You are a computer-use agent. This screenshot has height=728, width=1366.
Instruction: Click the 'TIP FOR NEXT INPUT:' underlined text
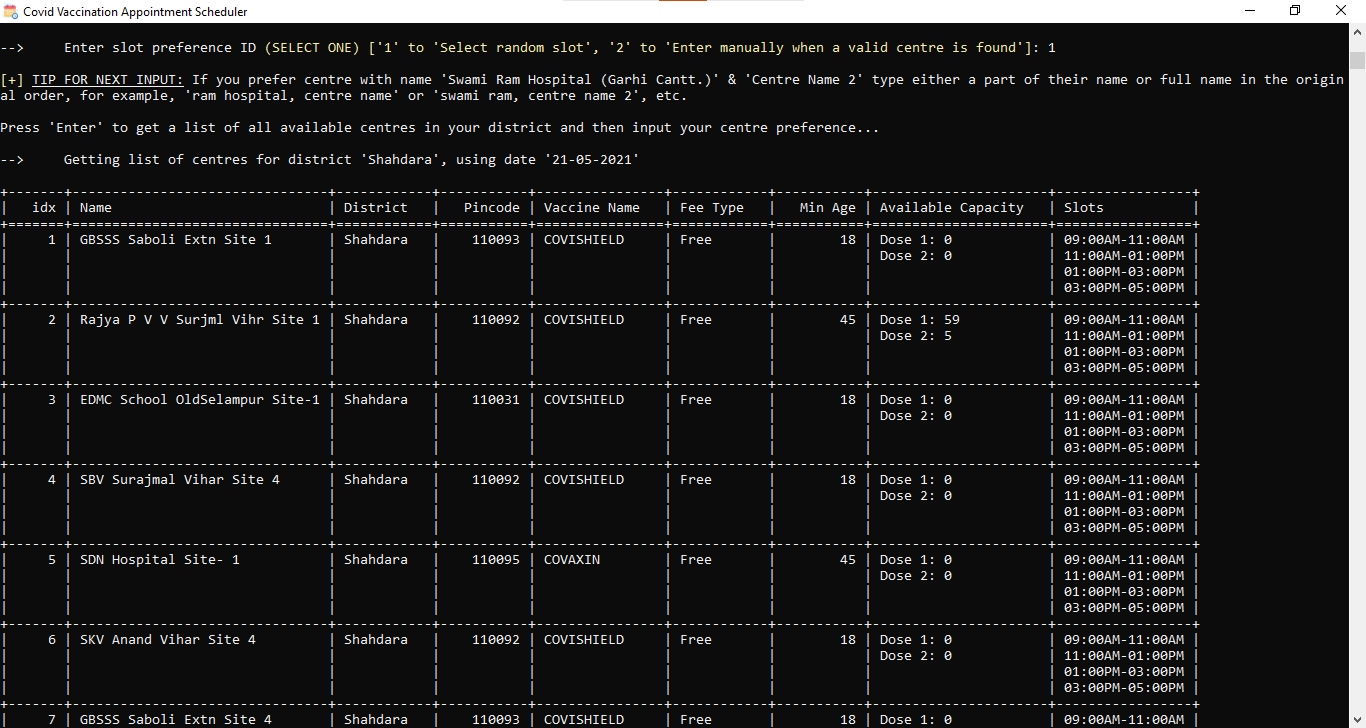tap(108, 80)
